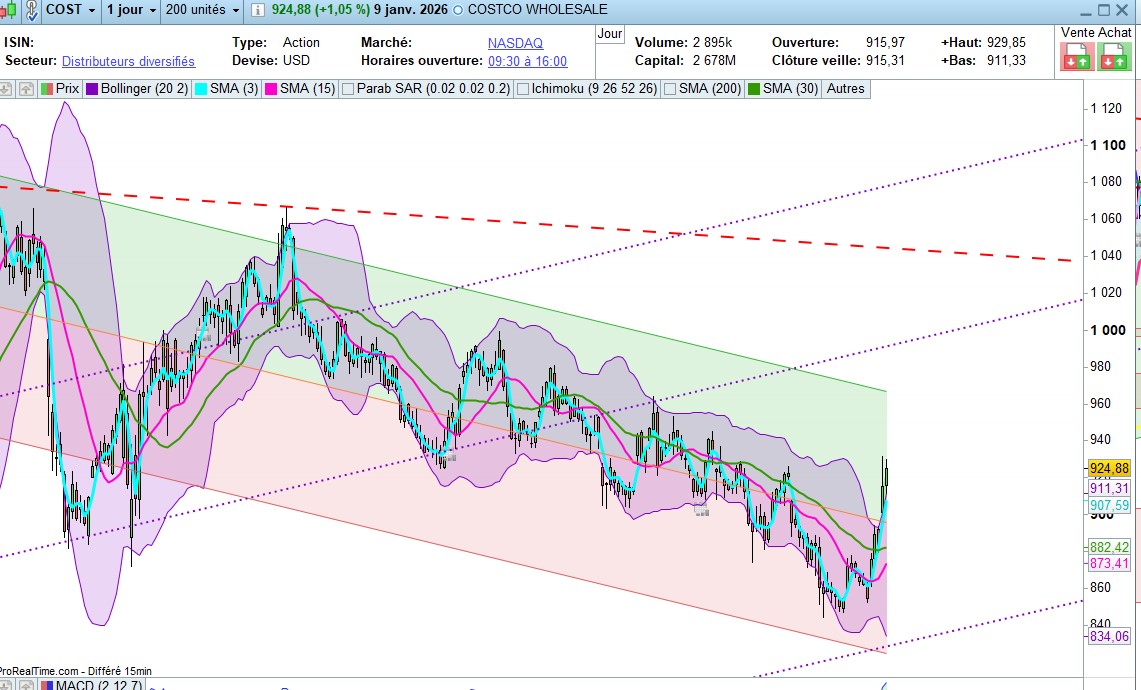Open the Autres indicators menu
The height and width of the screenshot is (690, 1141).
[x=845, y=89]
